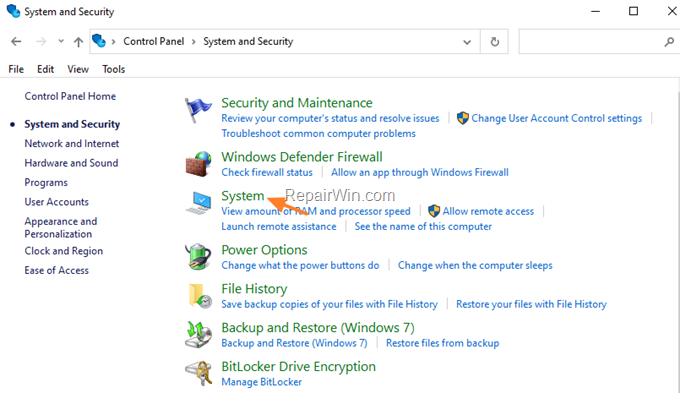Select Network and Internet in sidebar
The width and height of the screenshot is (680, 393).
click(72, 144)
